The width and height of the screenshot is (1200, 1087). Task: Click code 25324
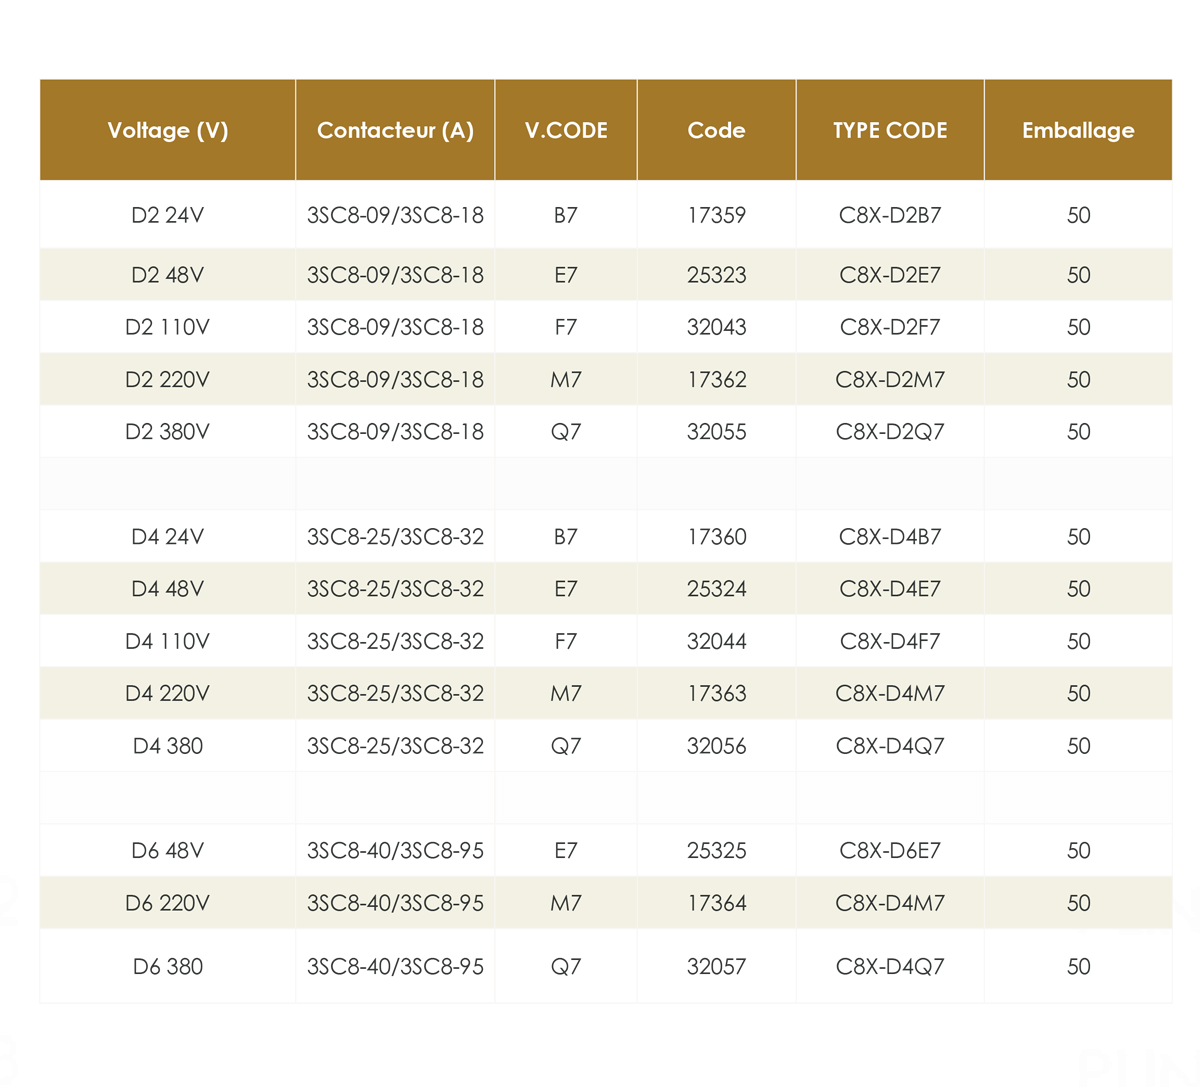(716, 589)
